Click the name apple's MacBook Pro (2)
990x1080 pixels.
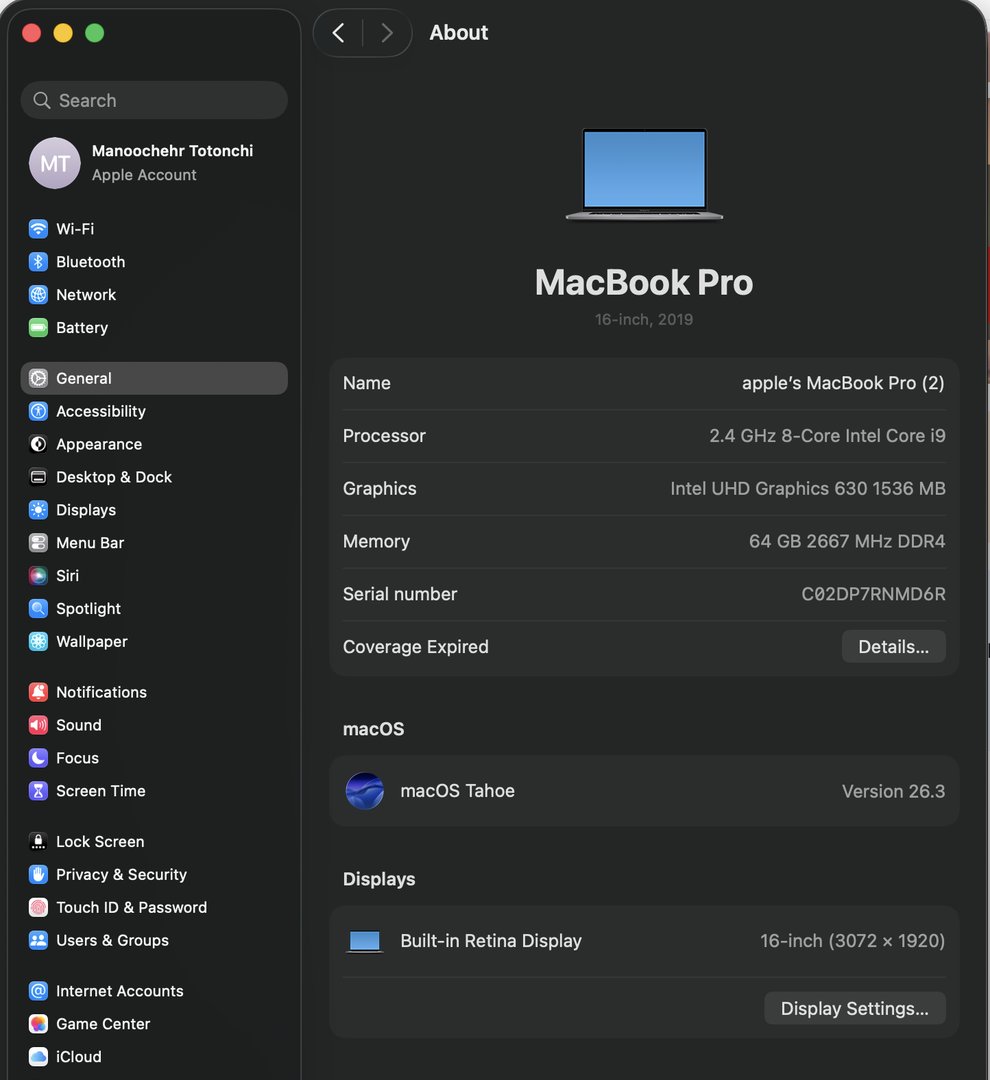tap(843, 383)
